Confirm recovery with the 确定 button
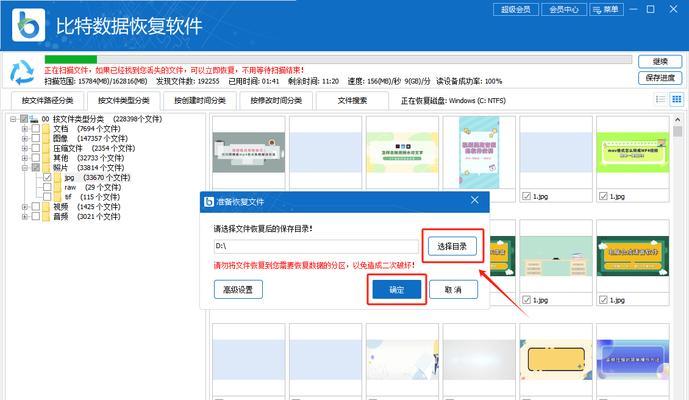Screen dimensions: 689x400 (397, 290)
